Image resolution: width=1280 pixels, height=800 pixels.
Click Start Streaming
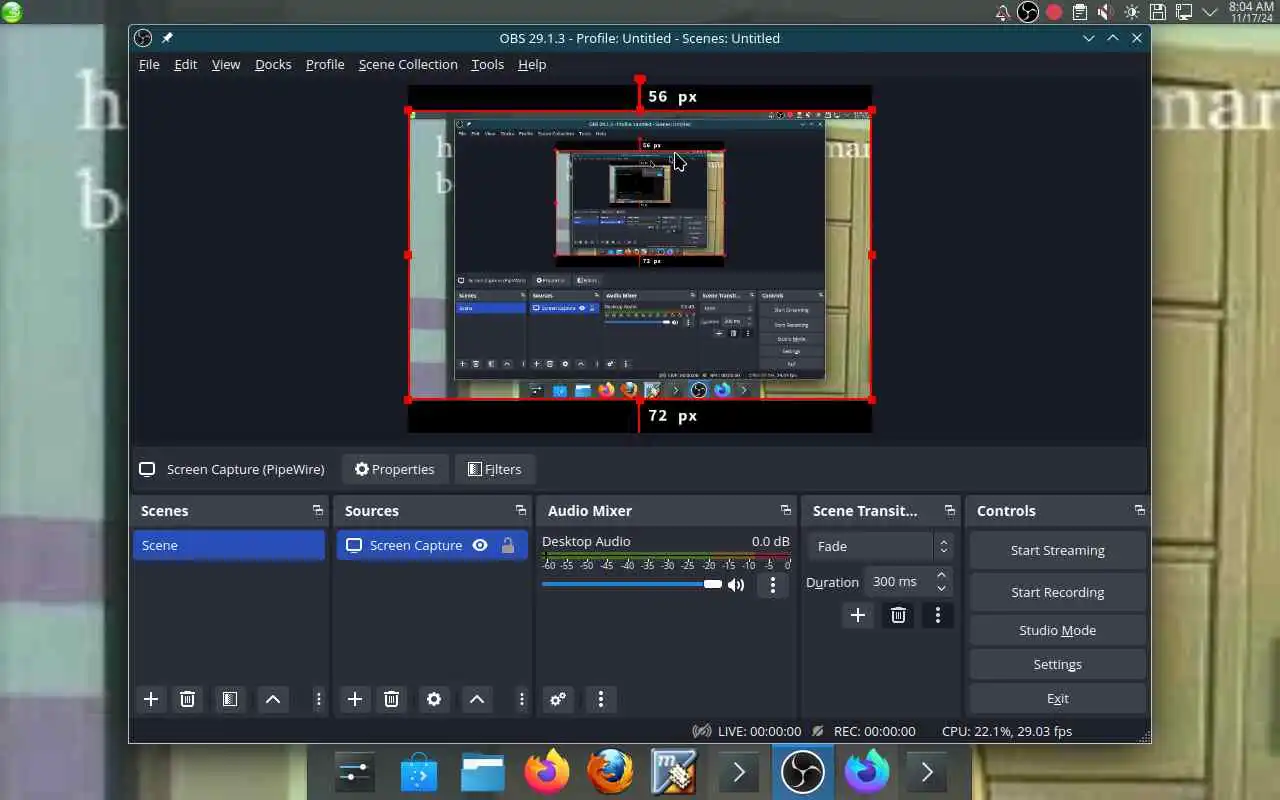pyautogui.click(x=1057, y=550)
